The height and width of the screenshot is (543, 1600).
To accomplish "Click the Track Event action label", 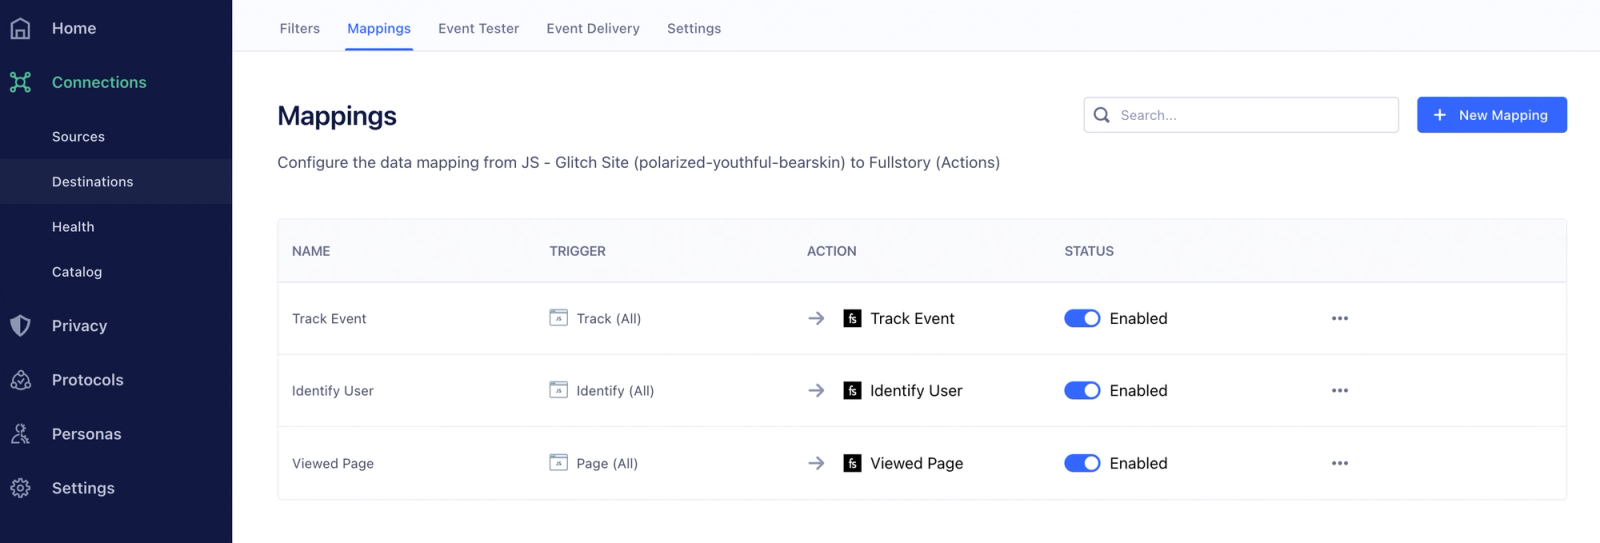I will [x=912, y=318].
